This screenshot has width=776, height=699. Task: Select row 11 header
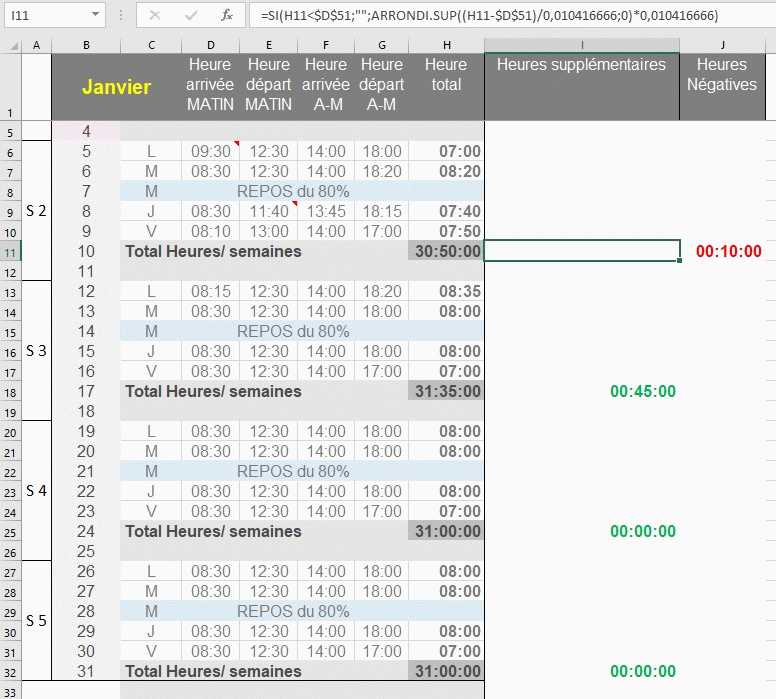pos(10,252)
